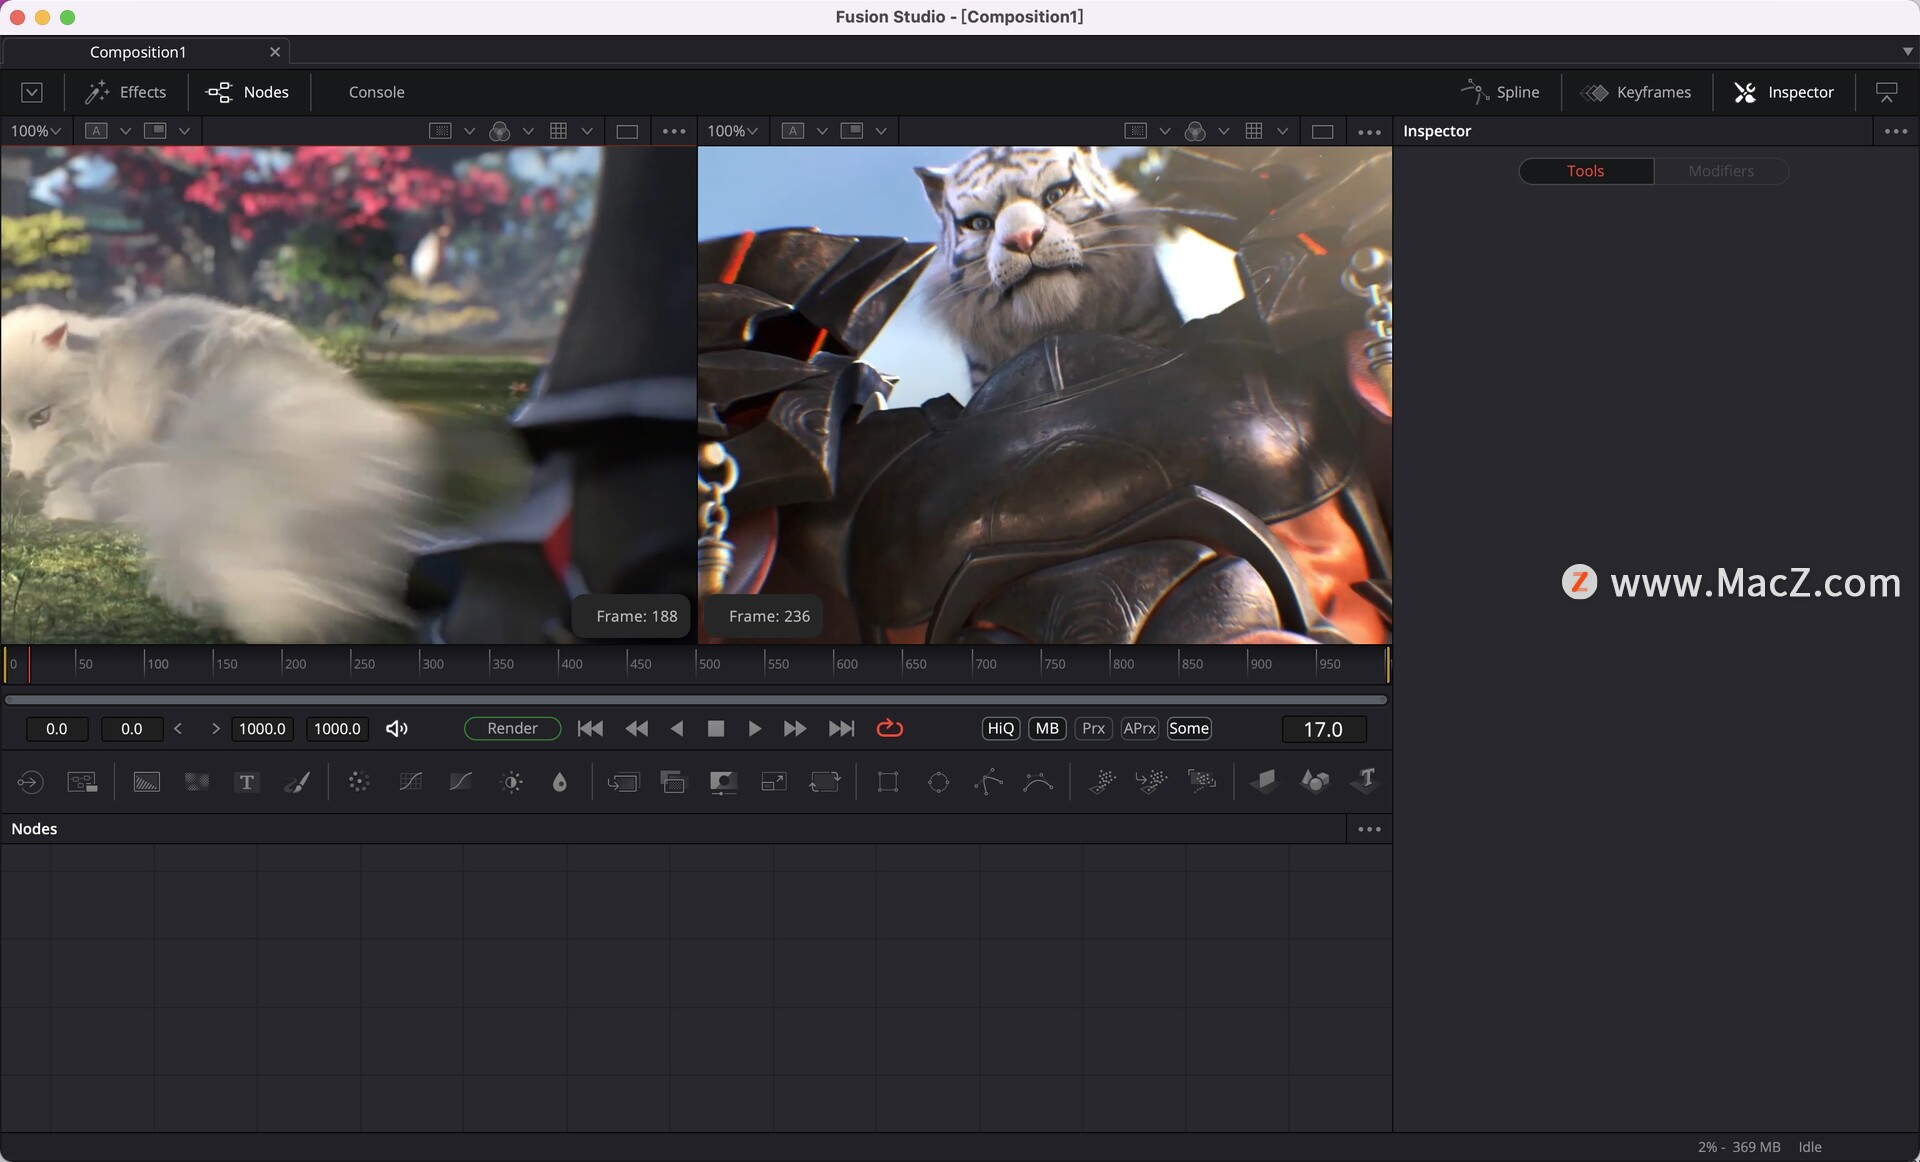Viewport: 1920px width, 1162px height.
Task: Add a Text3D node
Action: (1365, 782)
